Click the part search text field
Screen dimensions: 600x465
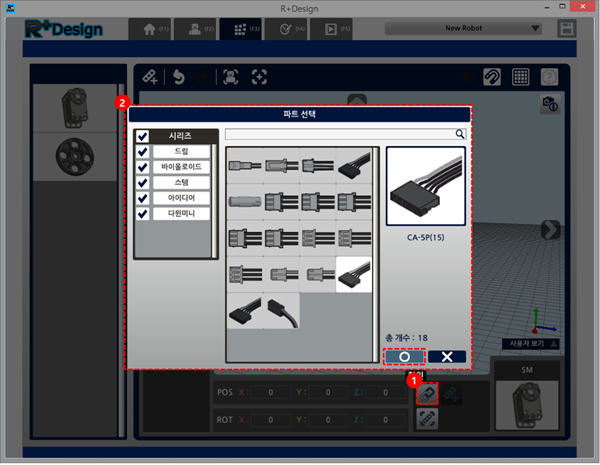click(x=340, y=133)
